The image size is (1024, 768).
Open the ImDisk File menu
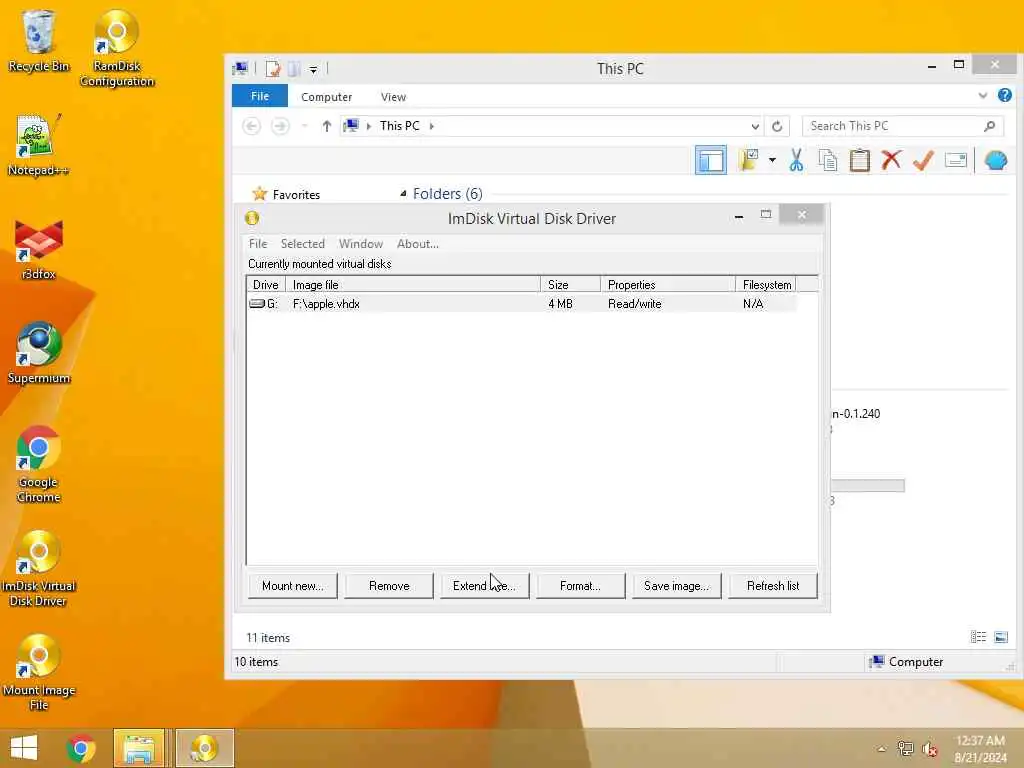click(258, 244)
